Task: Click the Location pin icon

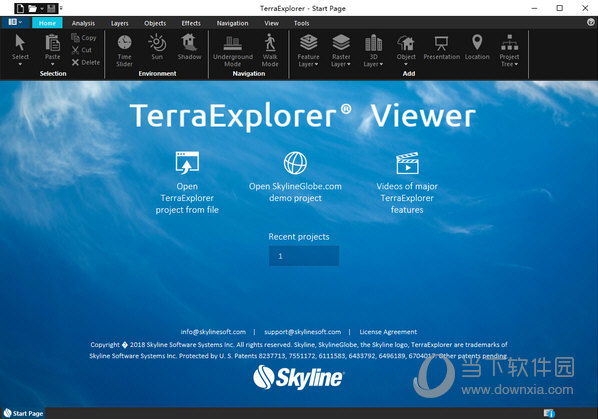Action: pyautogui.click(x=477, y=47)
